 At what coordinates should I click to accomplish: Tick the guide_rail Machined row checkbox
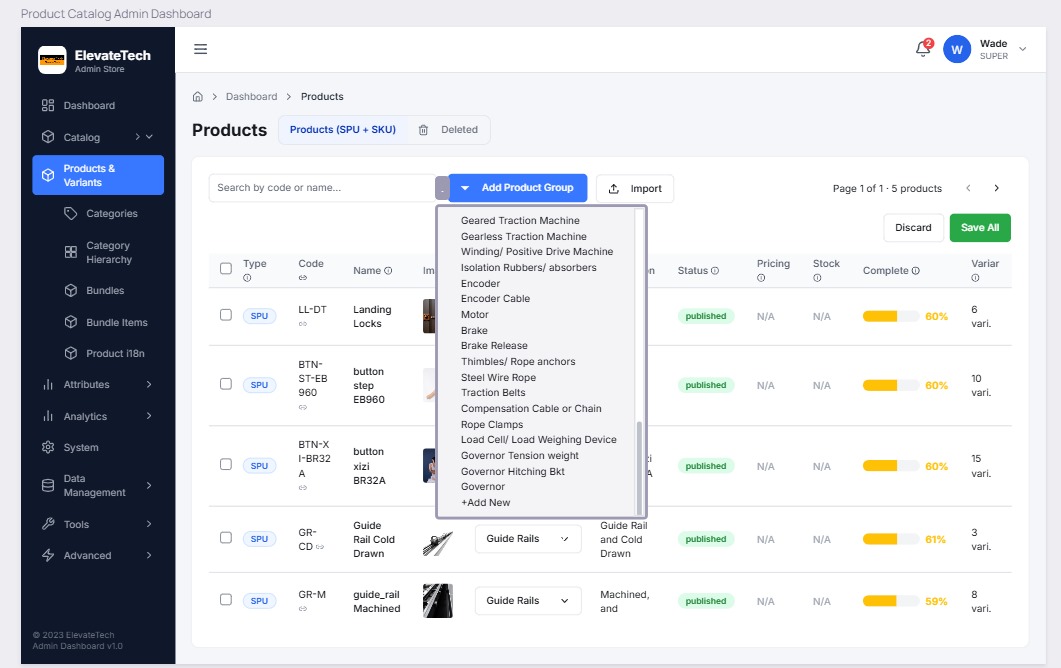click(x=226, y=600)
